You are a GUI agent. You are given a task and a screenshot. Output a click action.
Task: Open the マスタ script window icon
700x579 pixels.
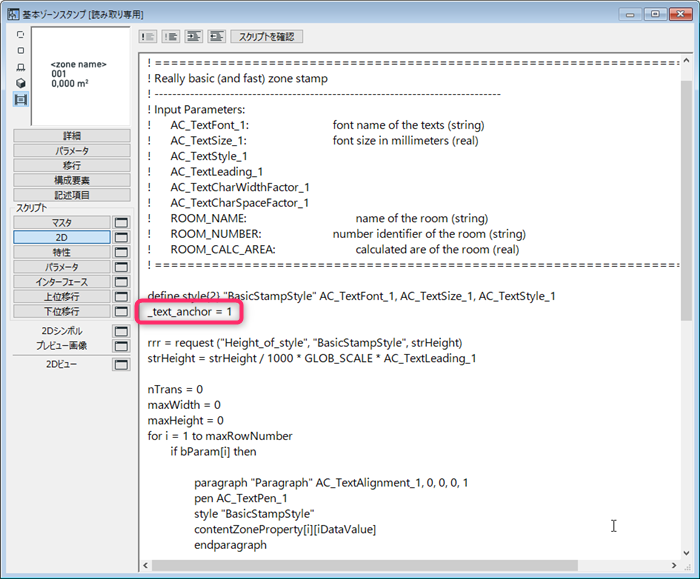point(121,222)
